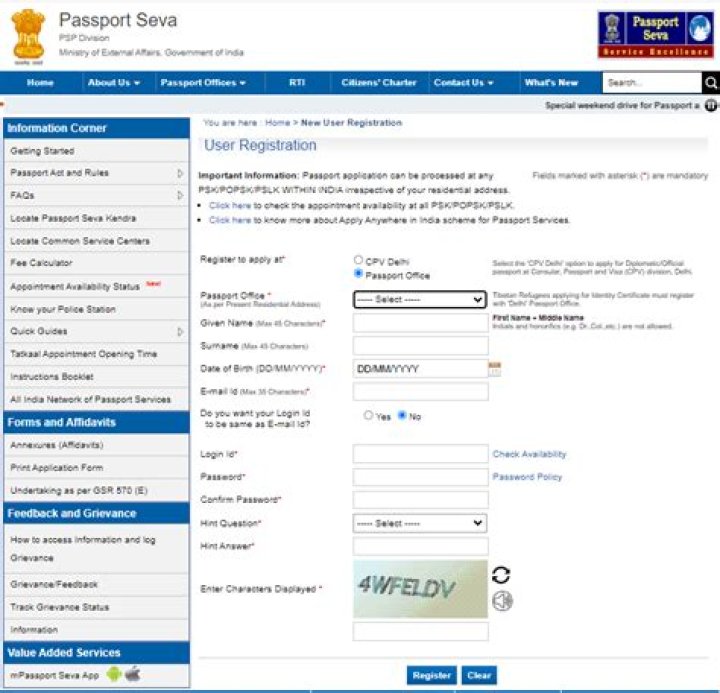
Task: Focus the E-mail Id input field
Action: [x=420, y=391]
